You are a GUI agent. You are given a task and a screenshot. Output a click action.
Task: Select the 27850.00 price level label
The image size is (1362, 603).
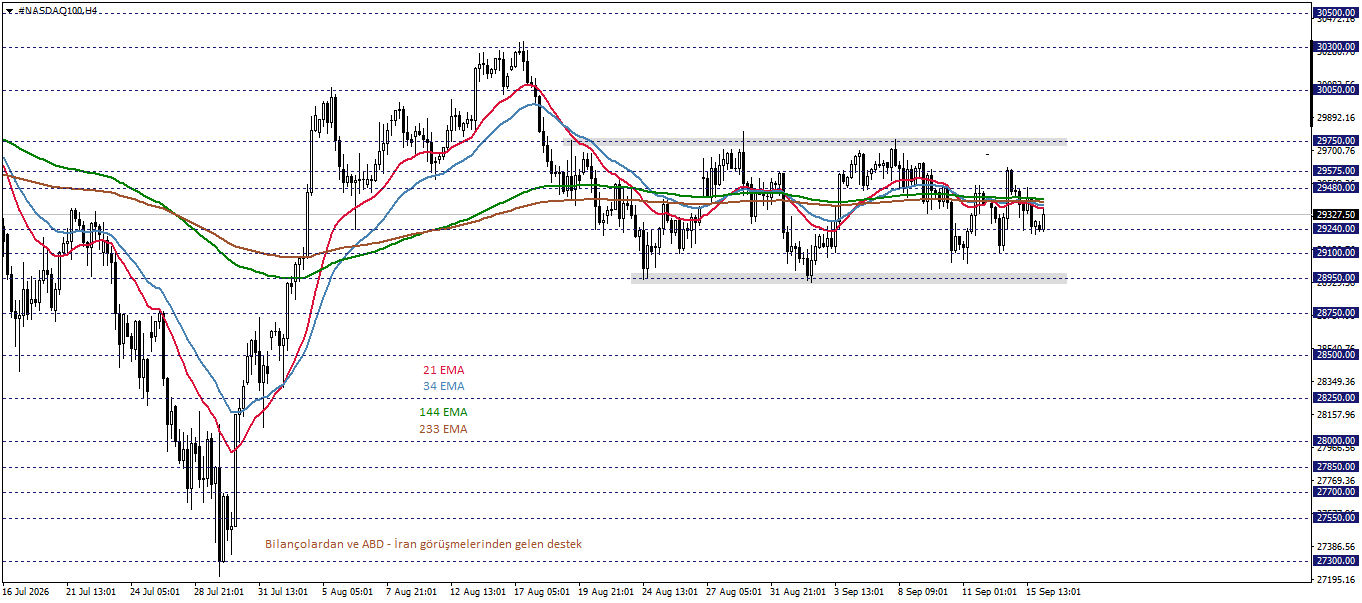[1336, 467]
